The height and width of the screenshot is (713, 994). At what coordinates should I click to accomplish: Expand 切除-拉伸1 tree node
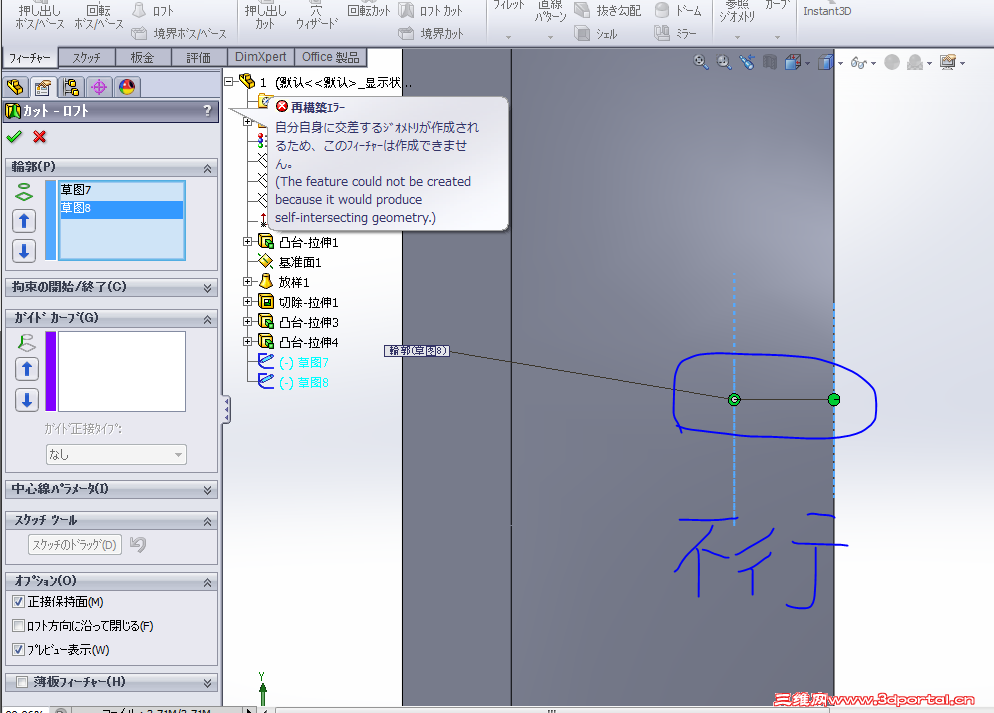(x=248, y=302)
